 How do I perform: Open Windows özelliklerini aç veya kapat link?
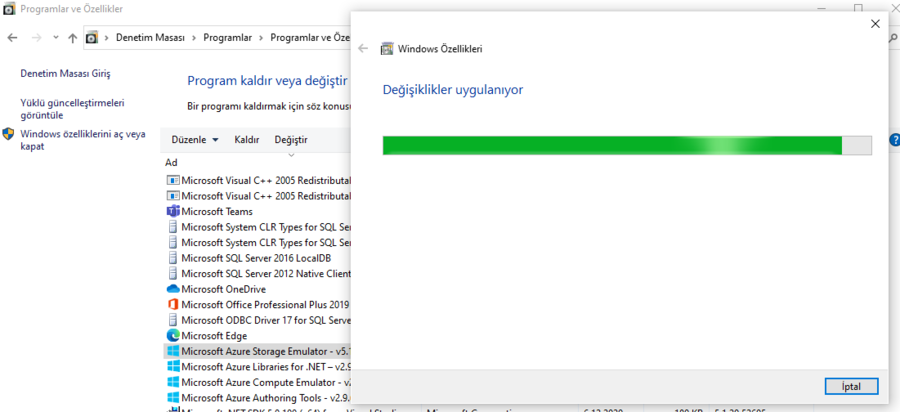pyautogui.click(x=83, y=140)
